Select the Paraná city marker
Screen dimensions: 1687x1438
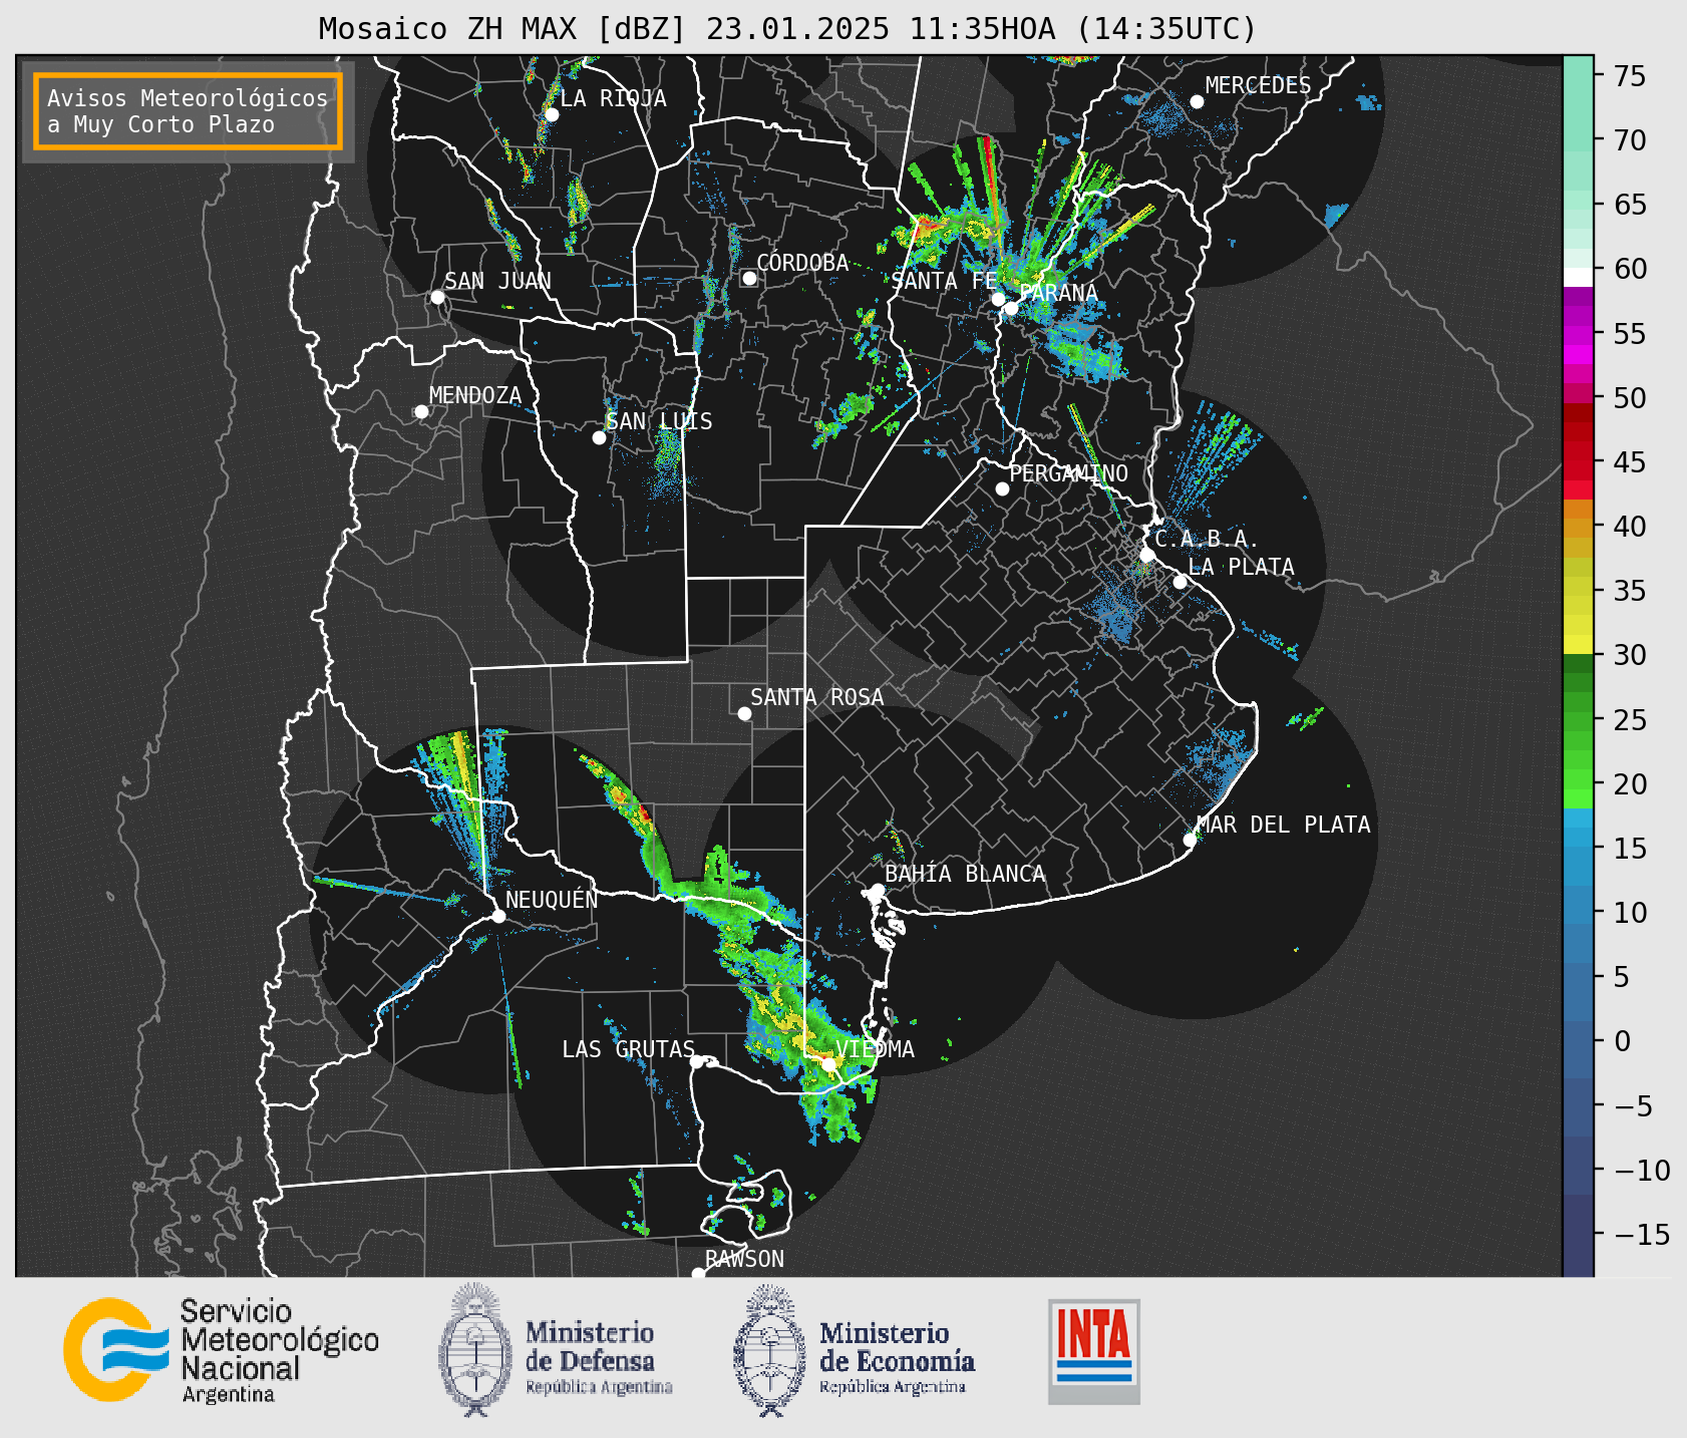click(1011, 308)
